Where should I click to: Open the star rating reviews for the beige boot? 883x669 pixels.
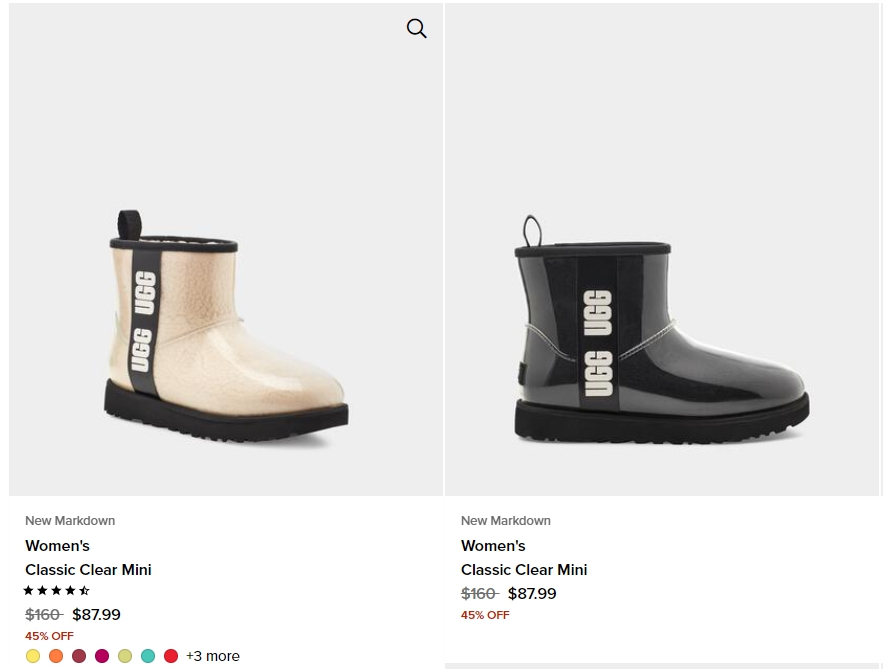56,591
